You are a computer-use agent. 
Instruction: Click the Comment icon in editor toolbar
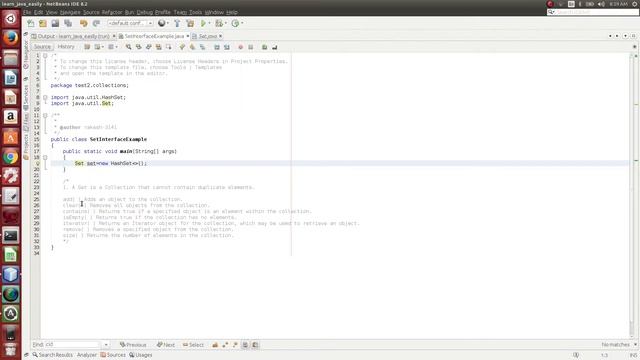click(264, 47)
